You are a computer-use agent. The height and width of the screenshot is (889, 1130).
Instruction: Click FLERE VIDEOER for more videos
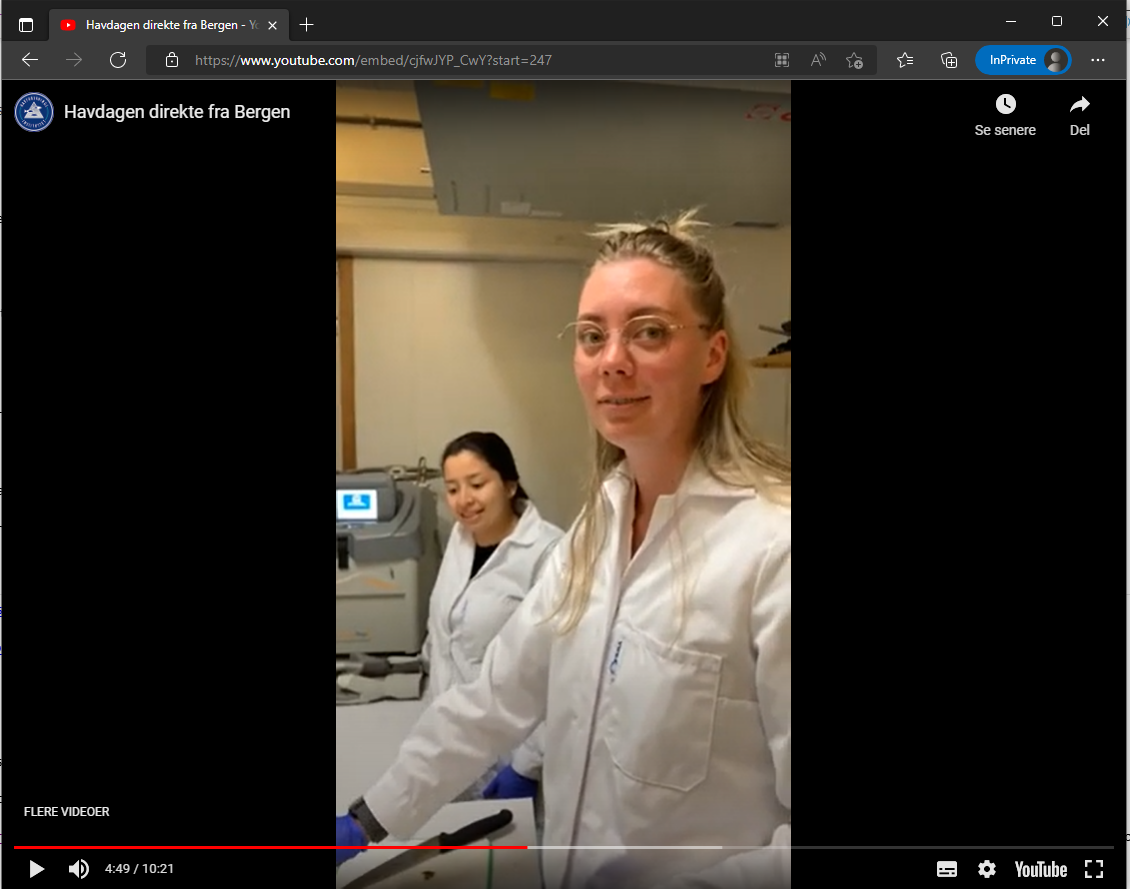pyautogui.click(x=66, y=812)
